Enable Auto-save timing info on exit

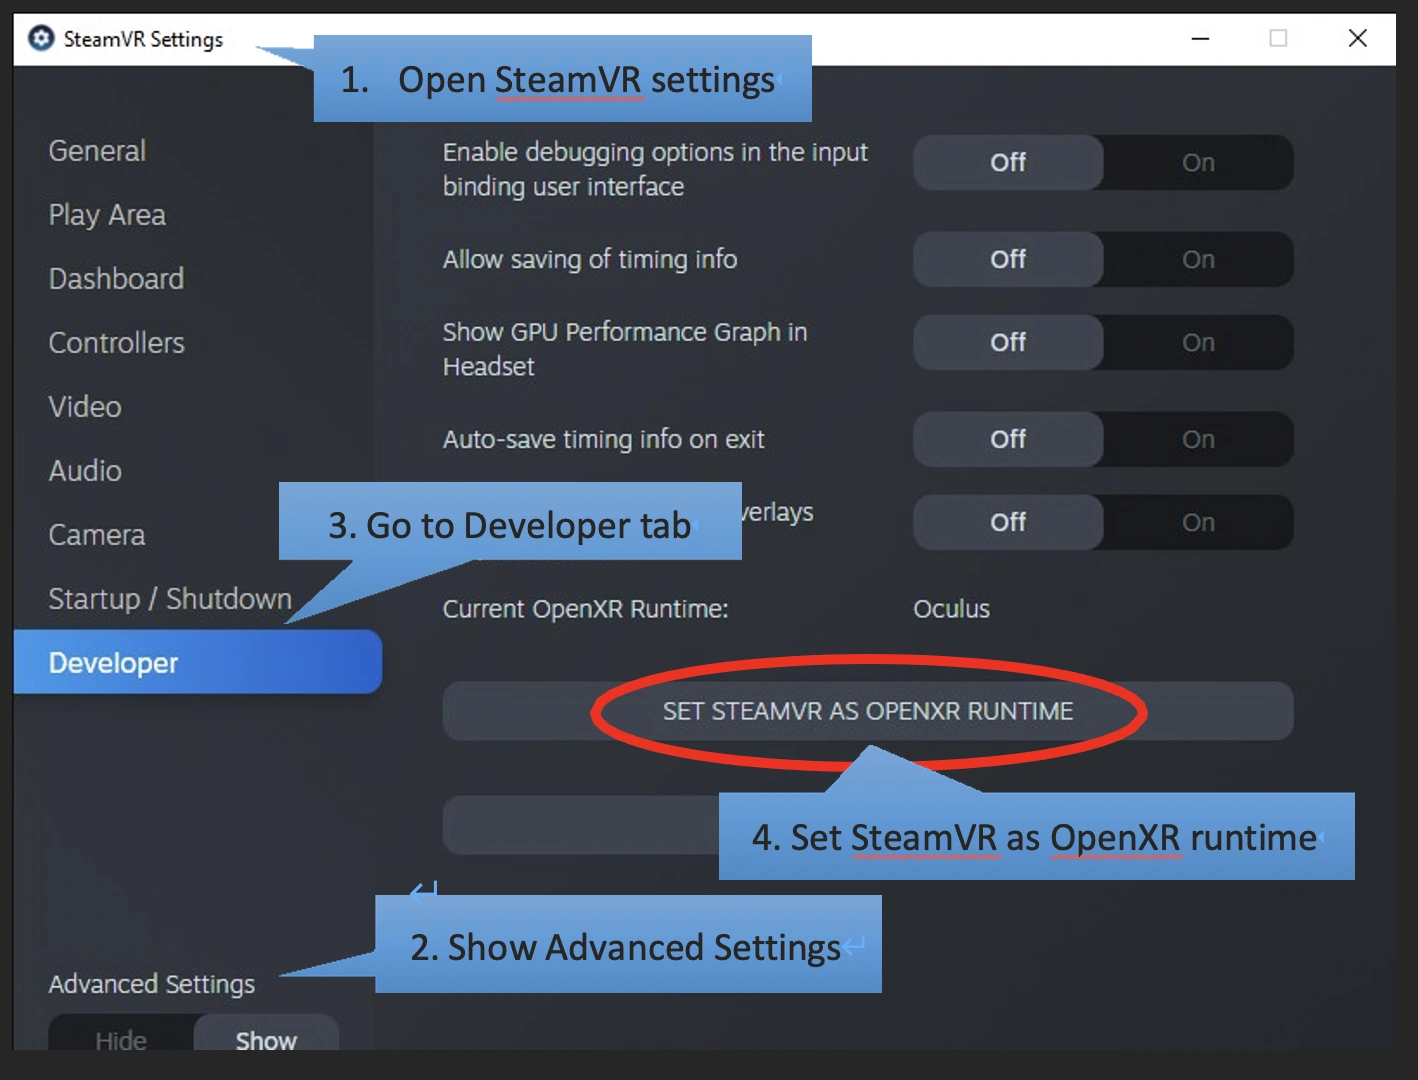(1198, 439)
